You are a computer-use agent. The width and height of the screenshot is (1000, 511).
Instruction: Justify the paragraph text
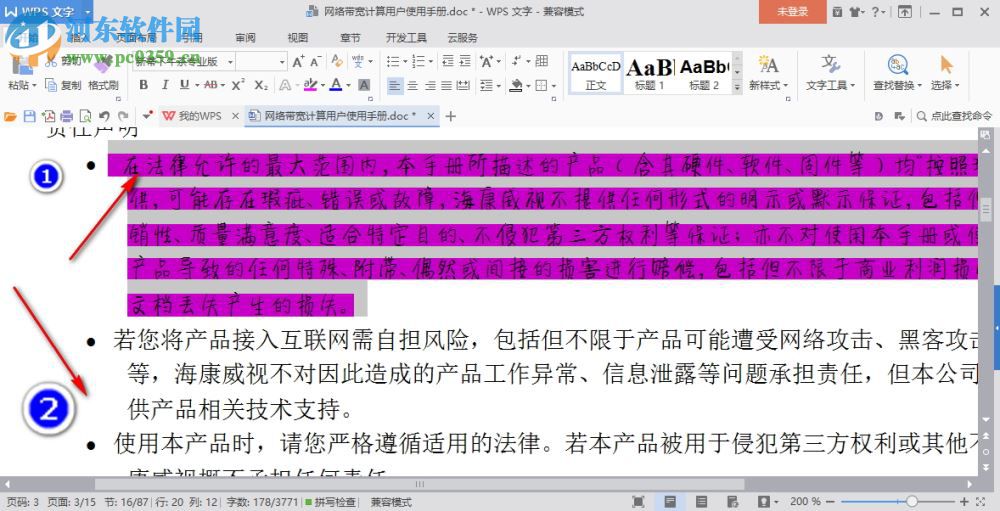coord(446,85)
